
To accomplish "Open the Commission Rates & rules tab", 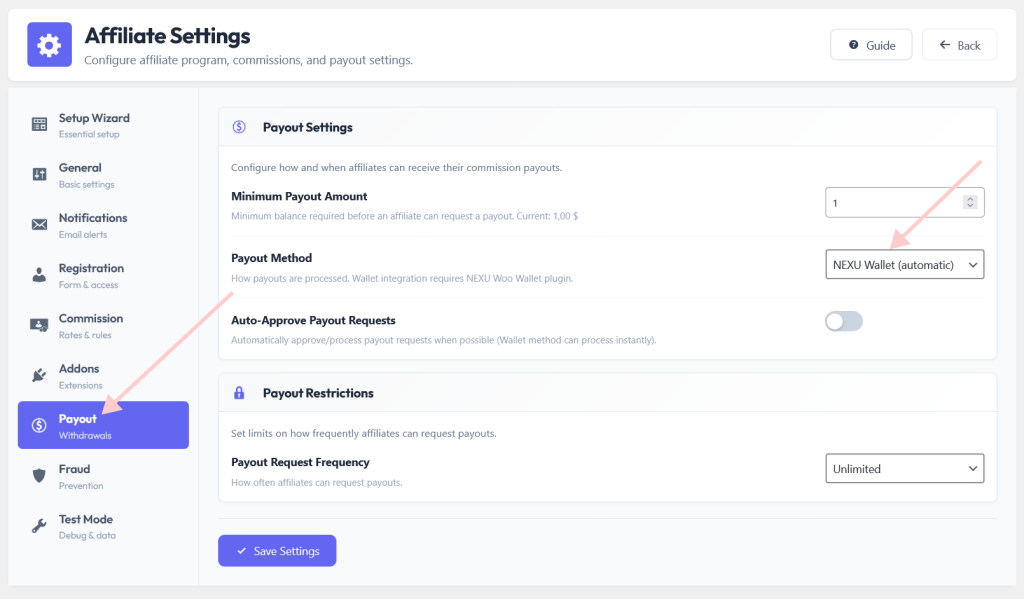I will (103, 325).
